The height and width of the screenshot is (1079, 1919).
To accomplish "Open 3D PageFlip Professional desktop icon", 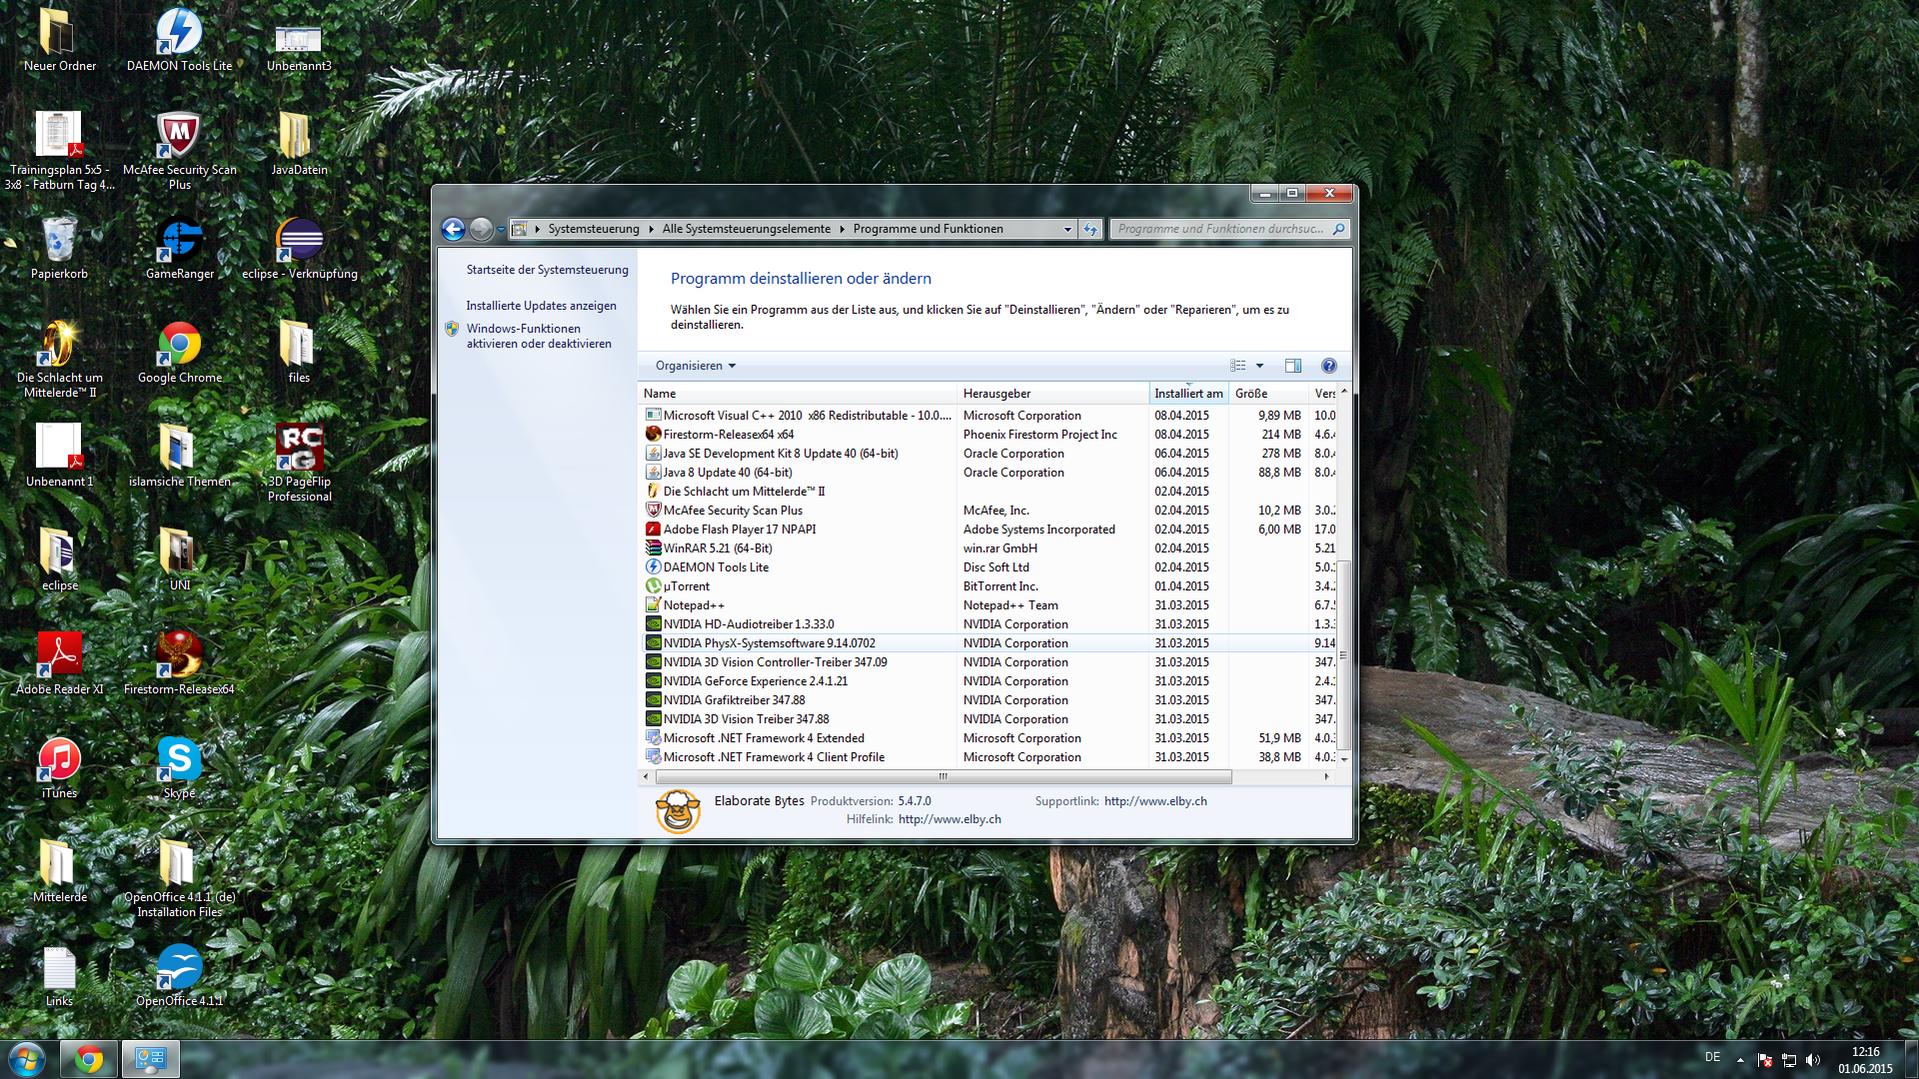I will 299,462.
